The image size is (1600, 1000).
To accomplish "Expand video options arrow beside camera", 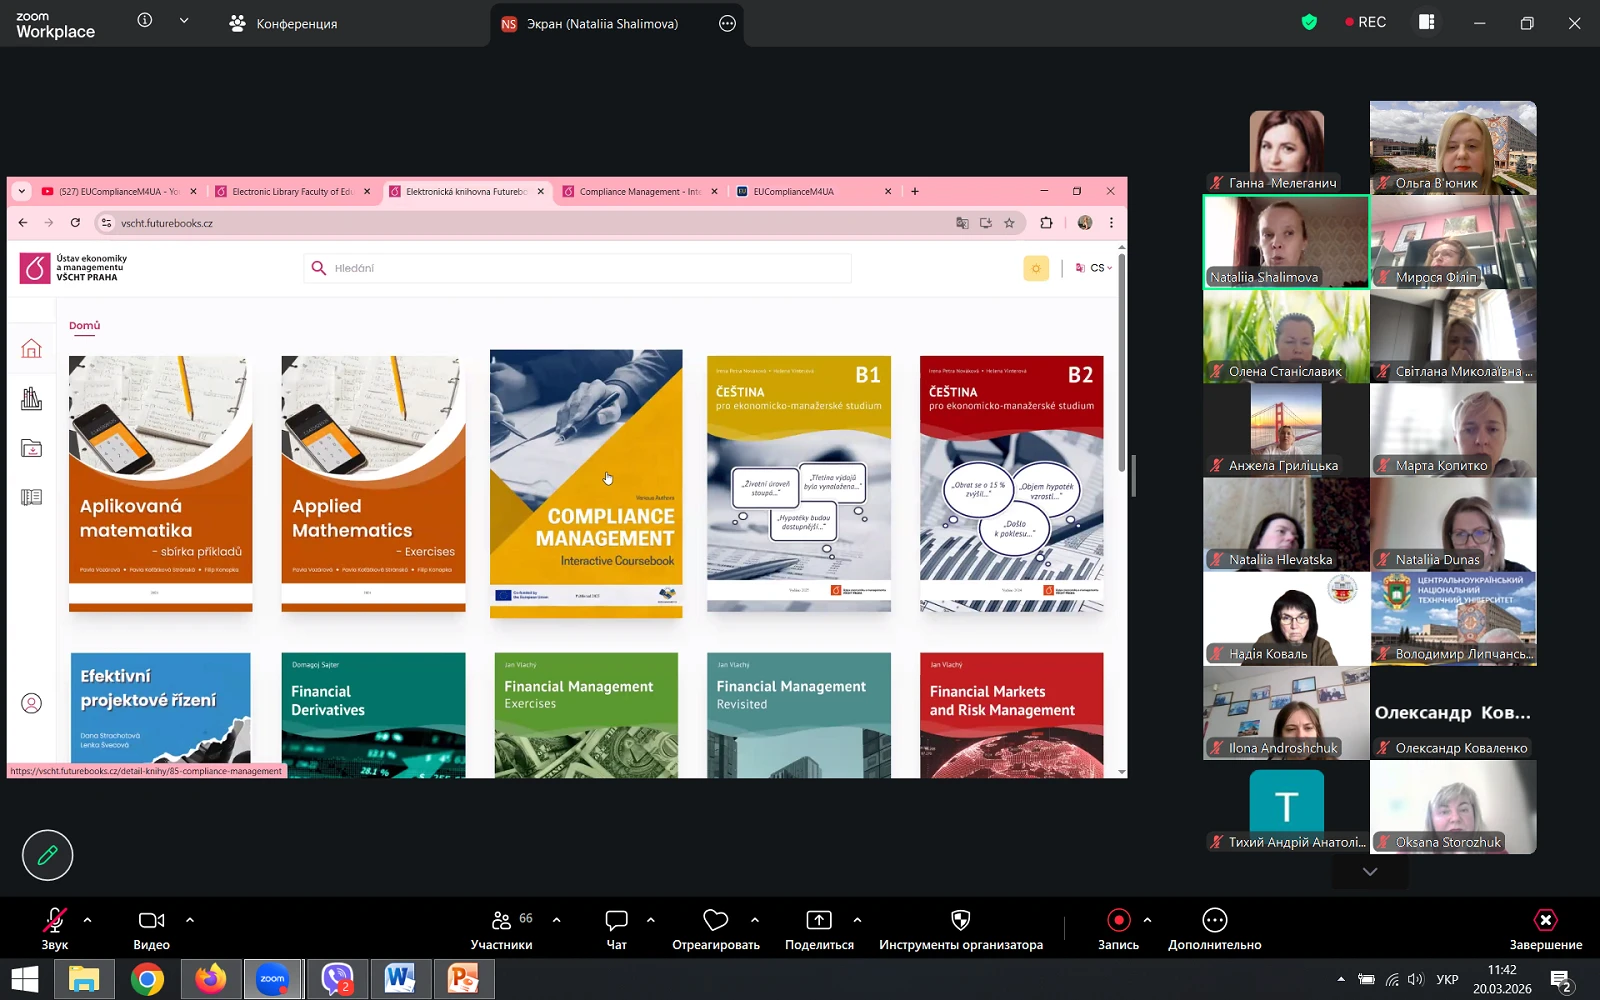I will coord(190,920).
